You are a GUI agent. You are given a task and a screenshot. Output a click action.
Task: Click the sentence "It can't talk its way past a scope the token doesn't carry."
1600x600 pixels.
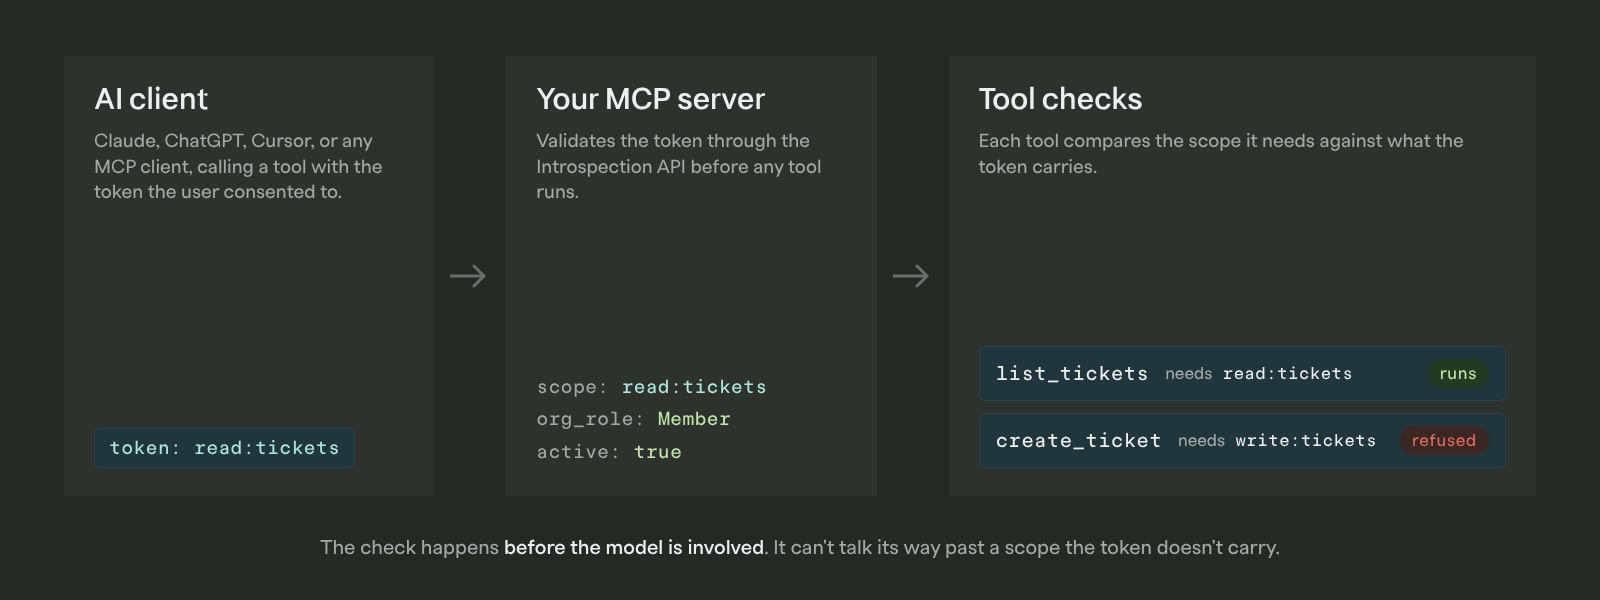coord(1026,548)
